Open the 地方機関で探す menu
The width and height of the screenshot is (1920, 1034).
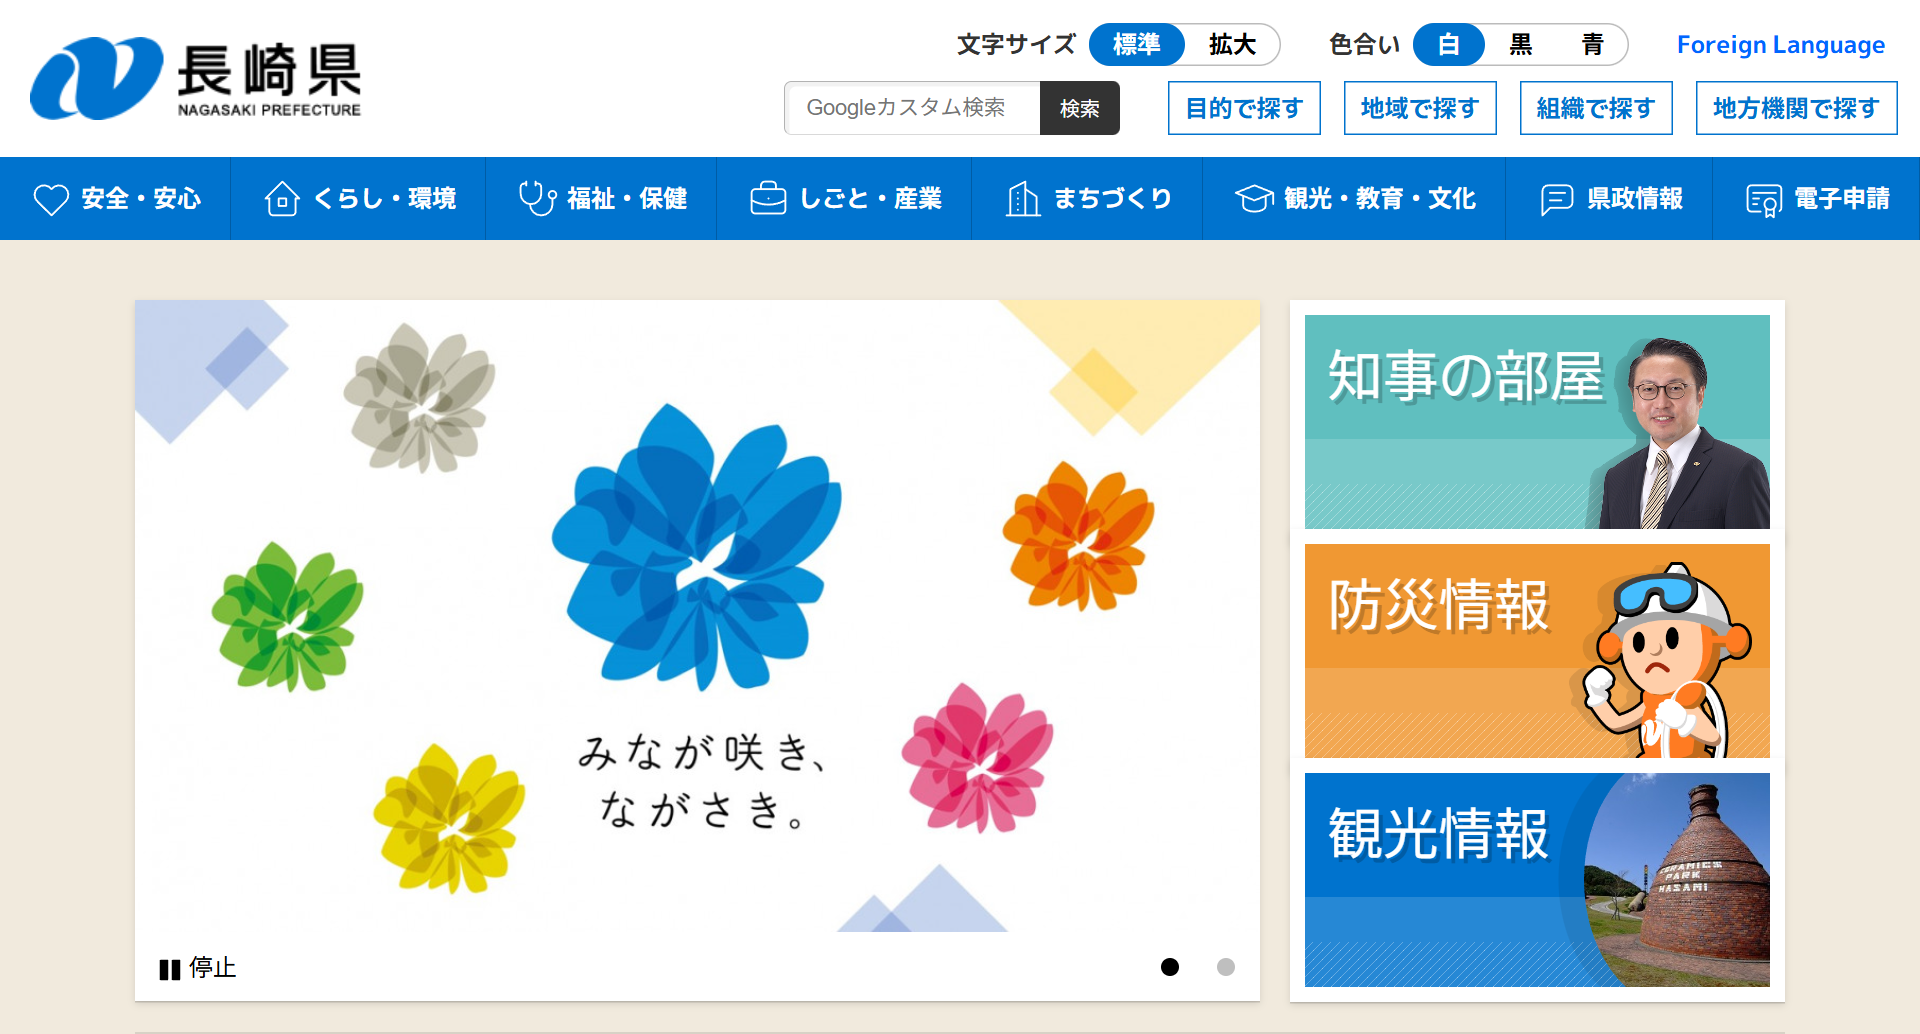(1796, 108)
